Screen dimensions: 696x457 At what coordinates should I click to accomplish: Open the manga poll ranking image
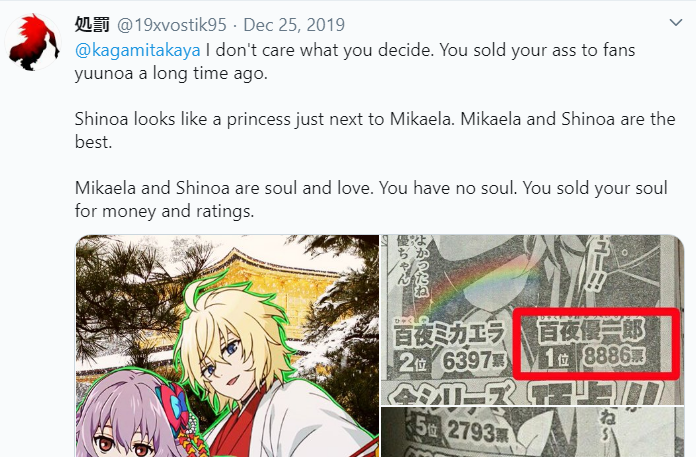[532, 319]
